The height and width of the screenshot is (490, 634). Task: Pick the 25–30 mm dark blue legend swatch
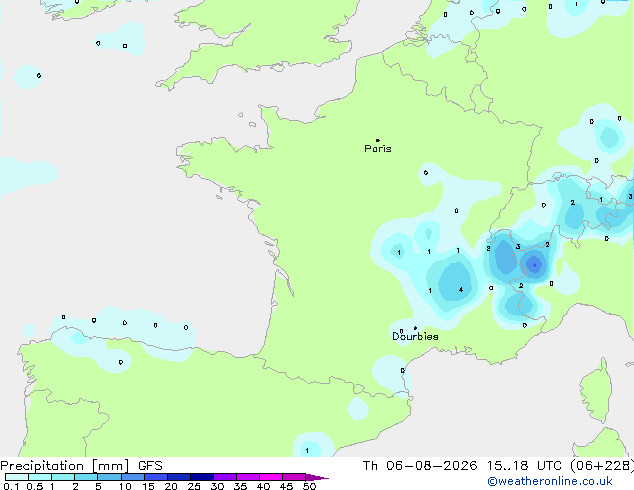tap(202, 477)
